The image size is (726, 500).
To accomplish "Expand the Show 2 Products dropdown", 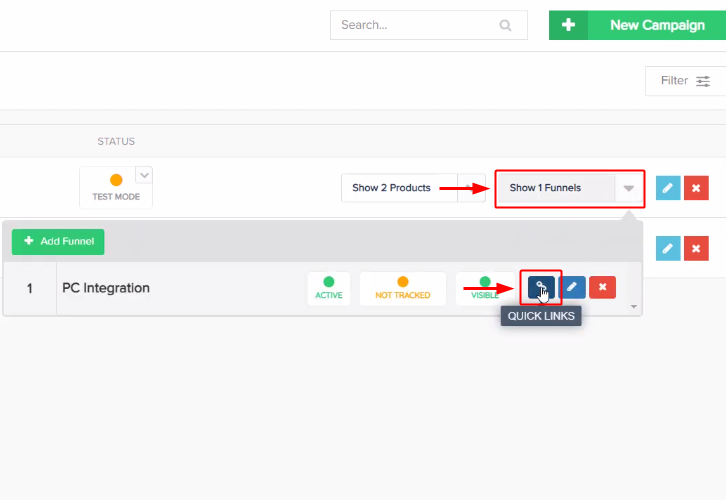I will 472,188.
